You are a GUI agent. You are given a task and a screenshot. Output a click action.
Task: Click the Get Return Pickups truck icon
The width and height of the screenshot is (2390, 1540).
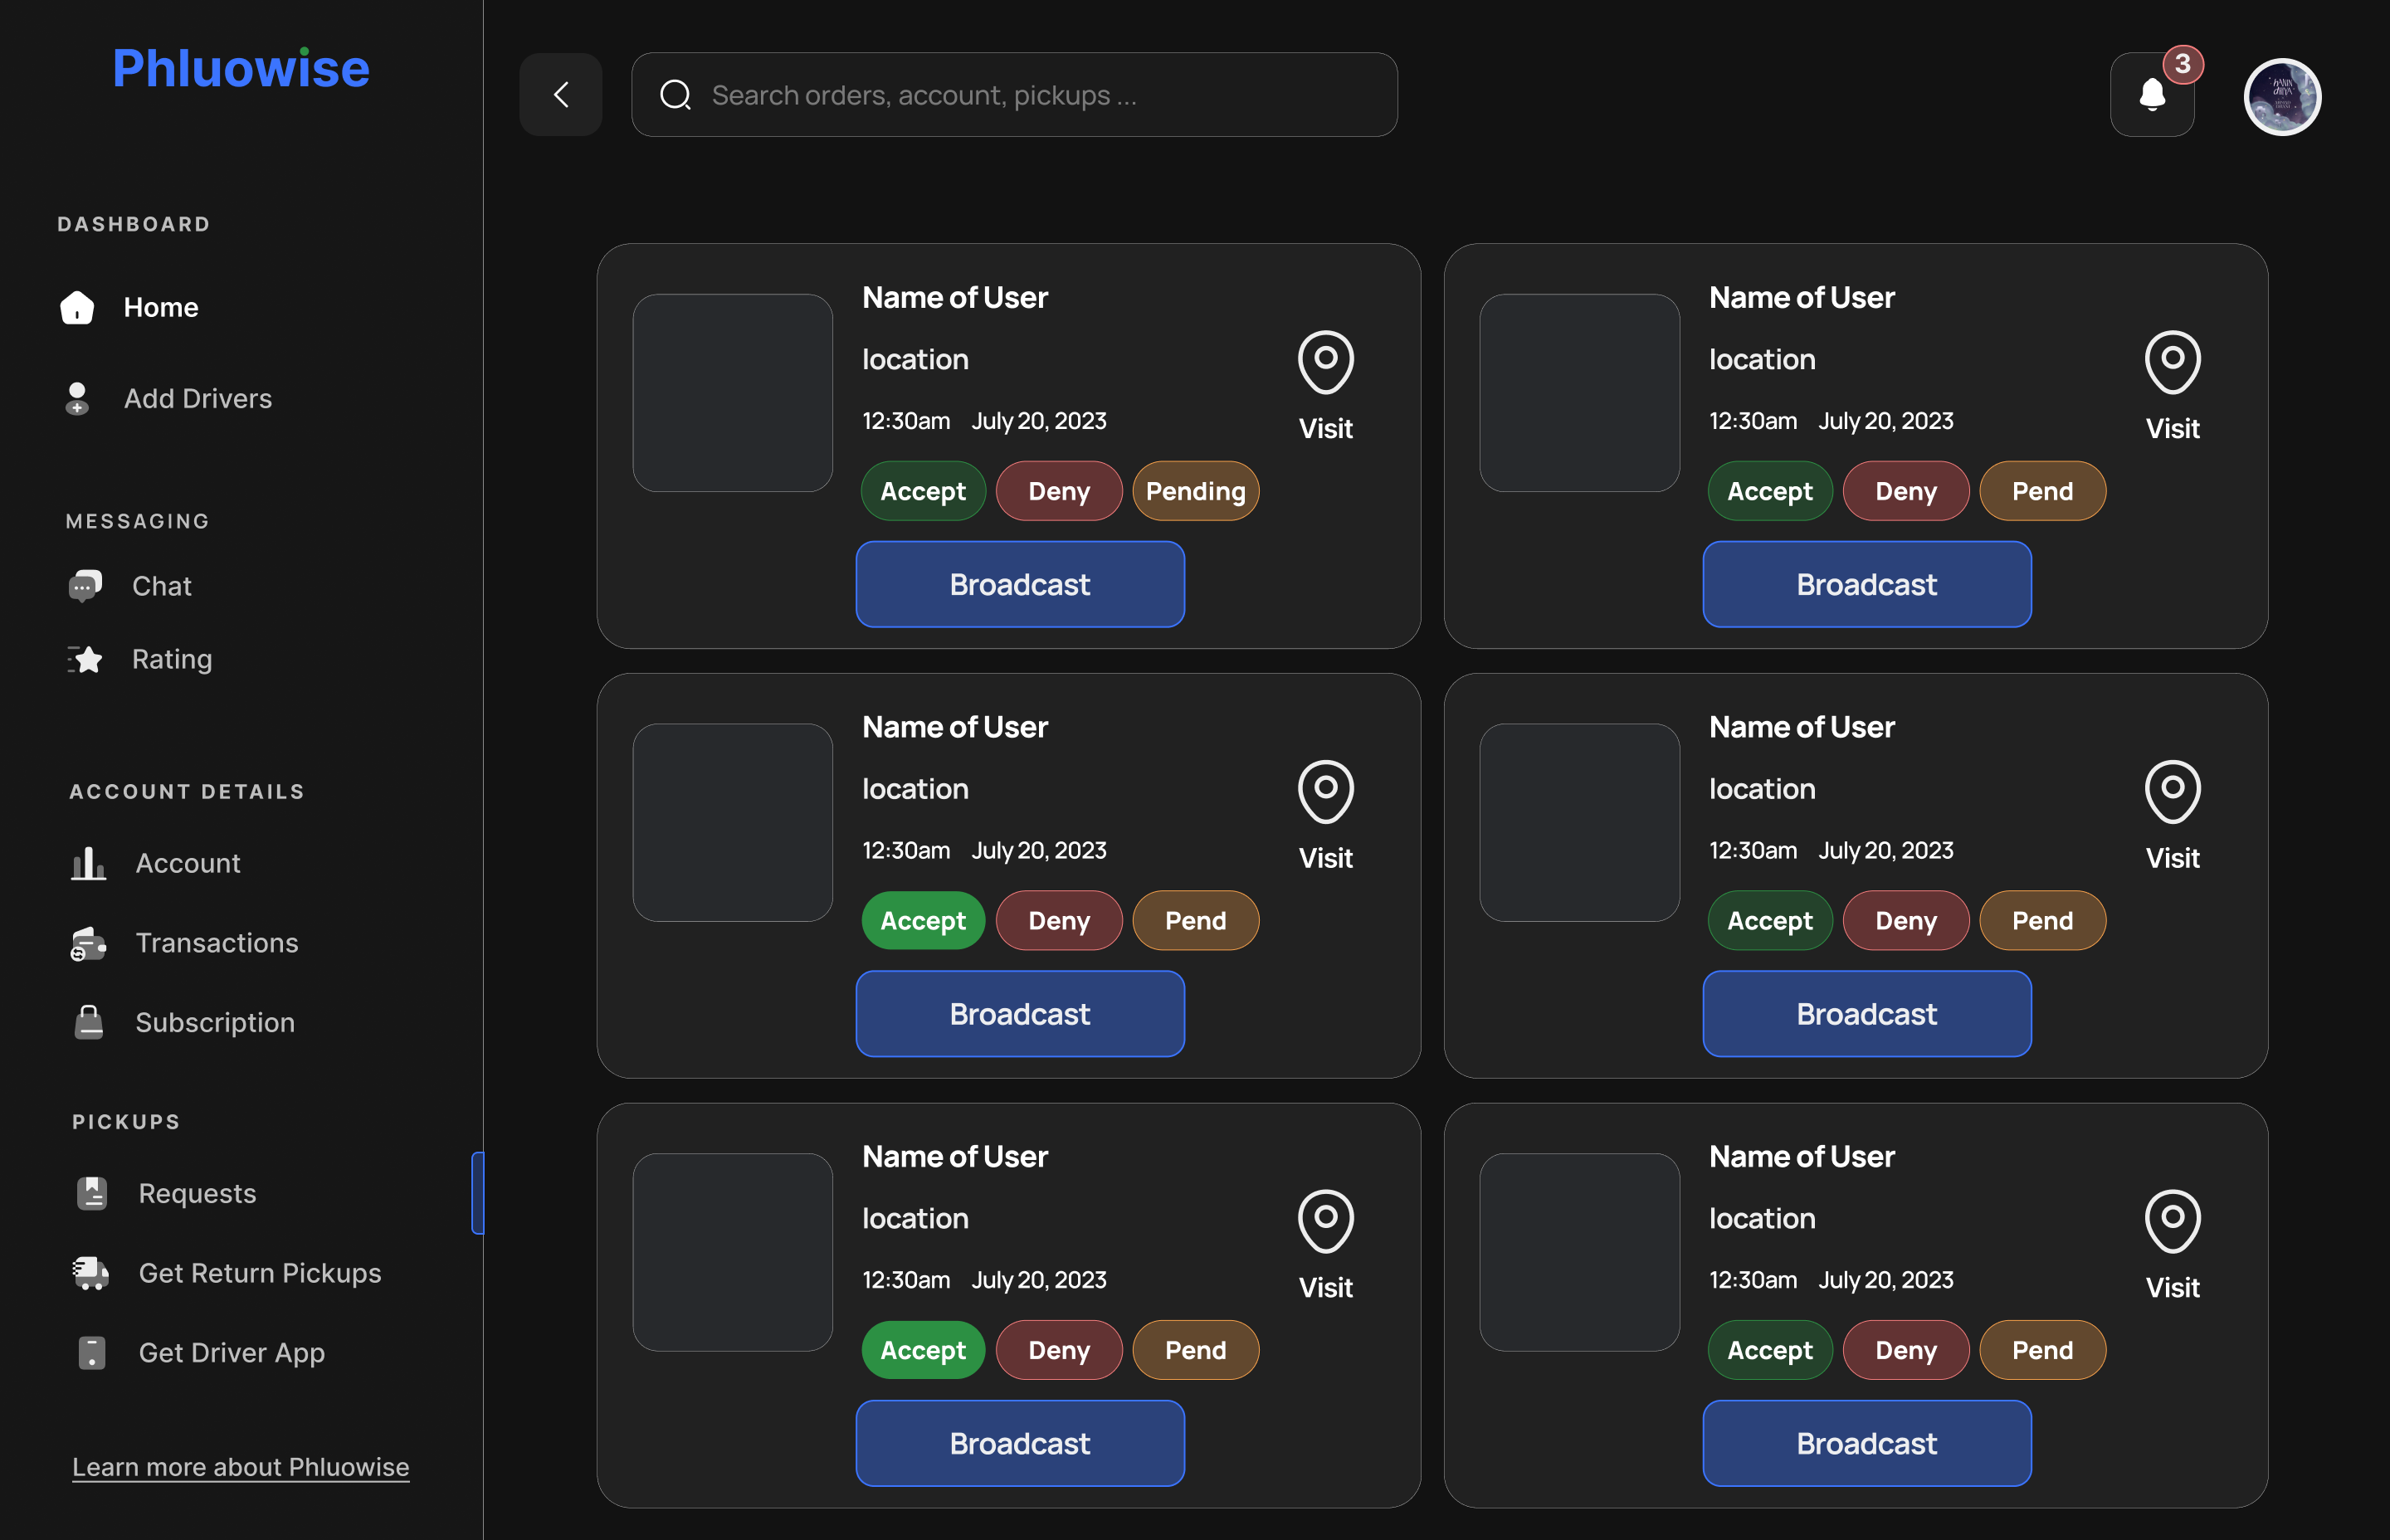pos(91,1273)
